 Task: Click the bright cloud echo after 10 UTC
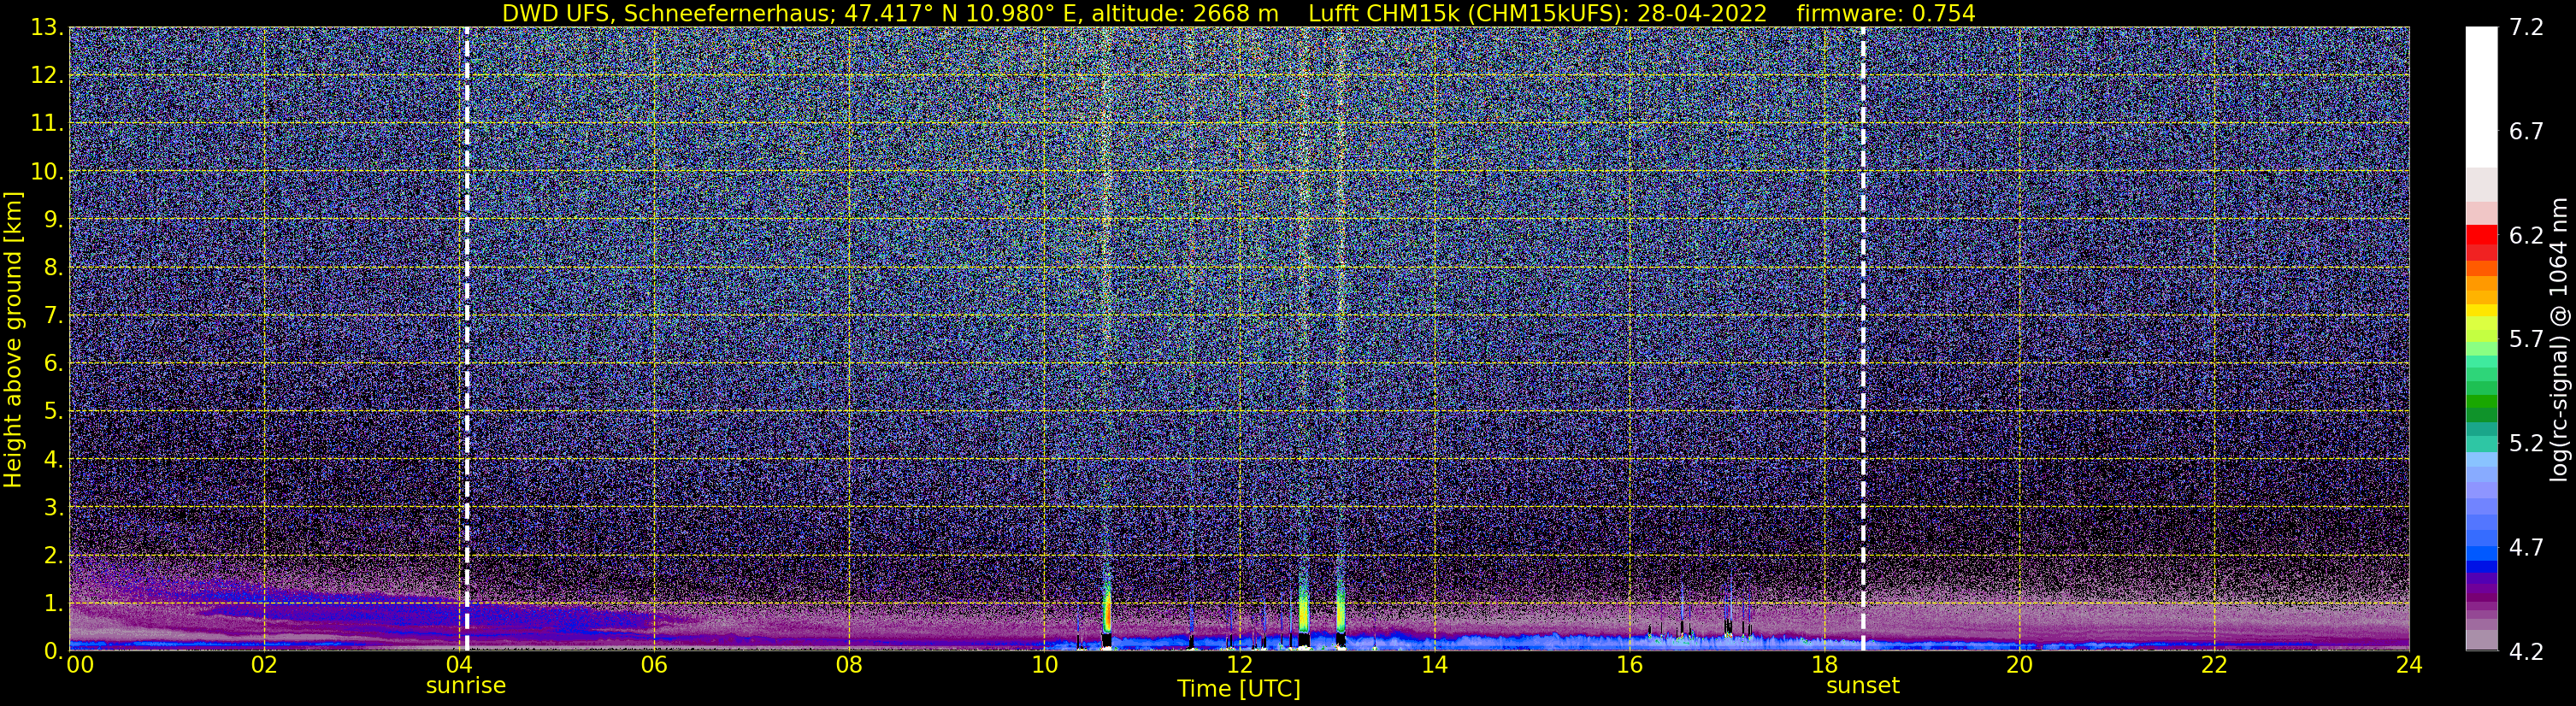[x=1107, y=610]
